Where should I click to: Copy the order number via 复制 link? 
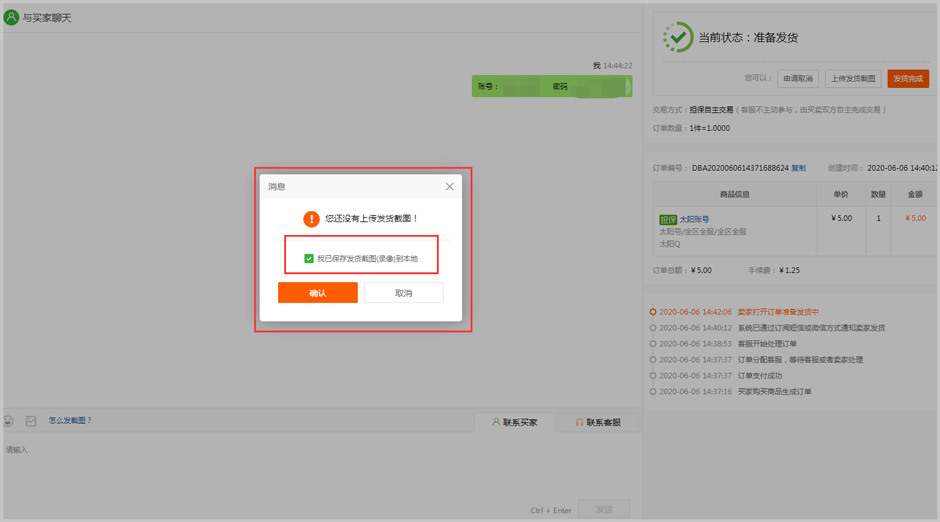[x=799, y=168]
